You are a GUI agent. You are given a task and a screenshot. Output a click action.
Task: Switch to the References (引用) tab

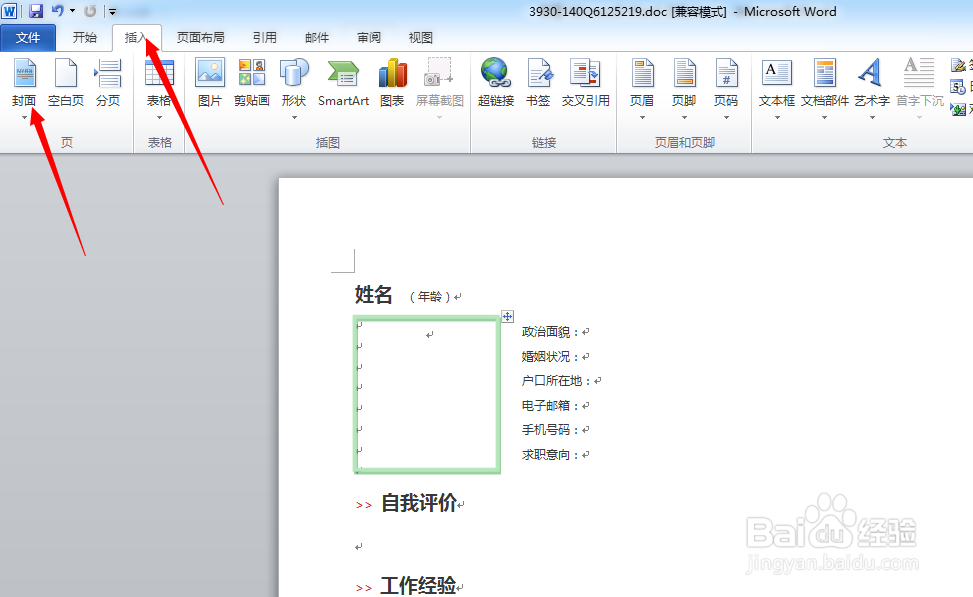click(265, 38)
